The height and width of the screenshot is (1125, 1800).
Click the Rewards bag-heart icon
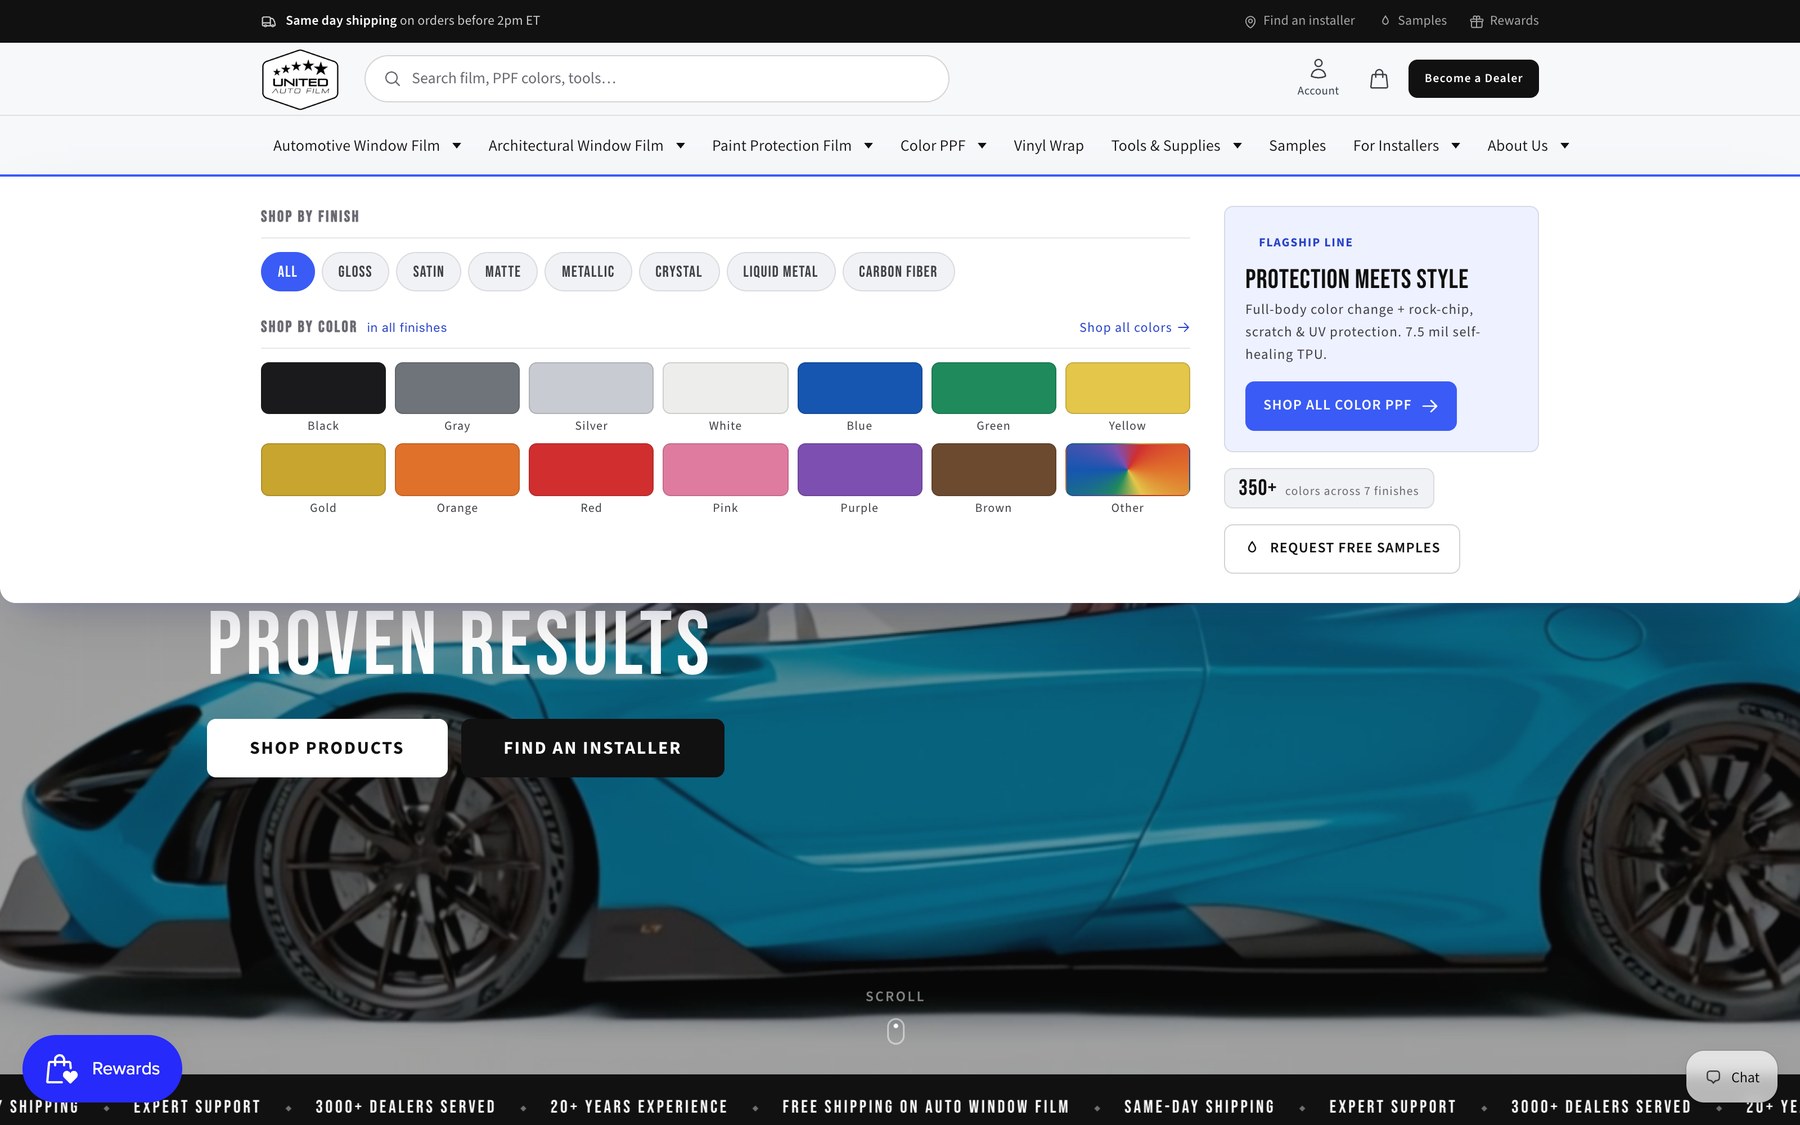pos(61,1069)
